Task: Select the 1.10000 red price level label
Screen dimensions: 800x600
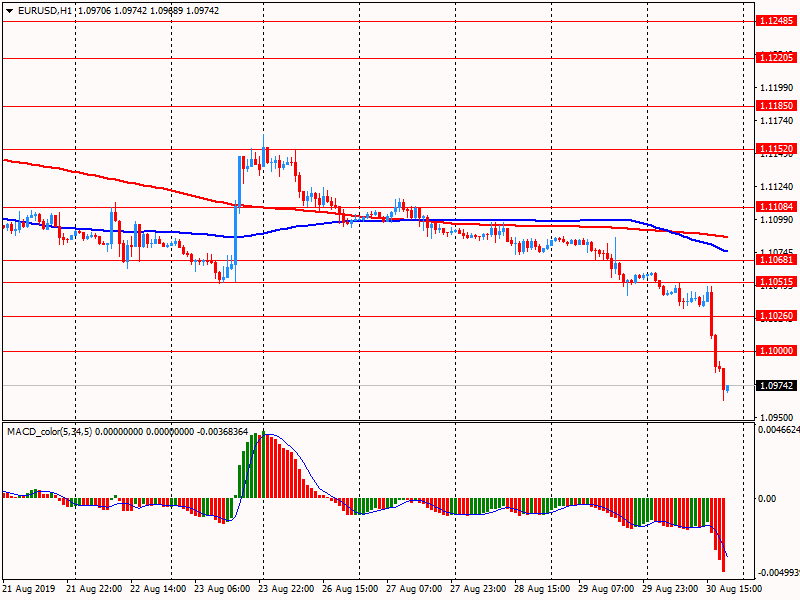Action: [776, 351]
